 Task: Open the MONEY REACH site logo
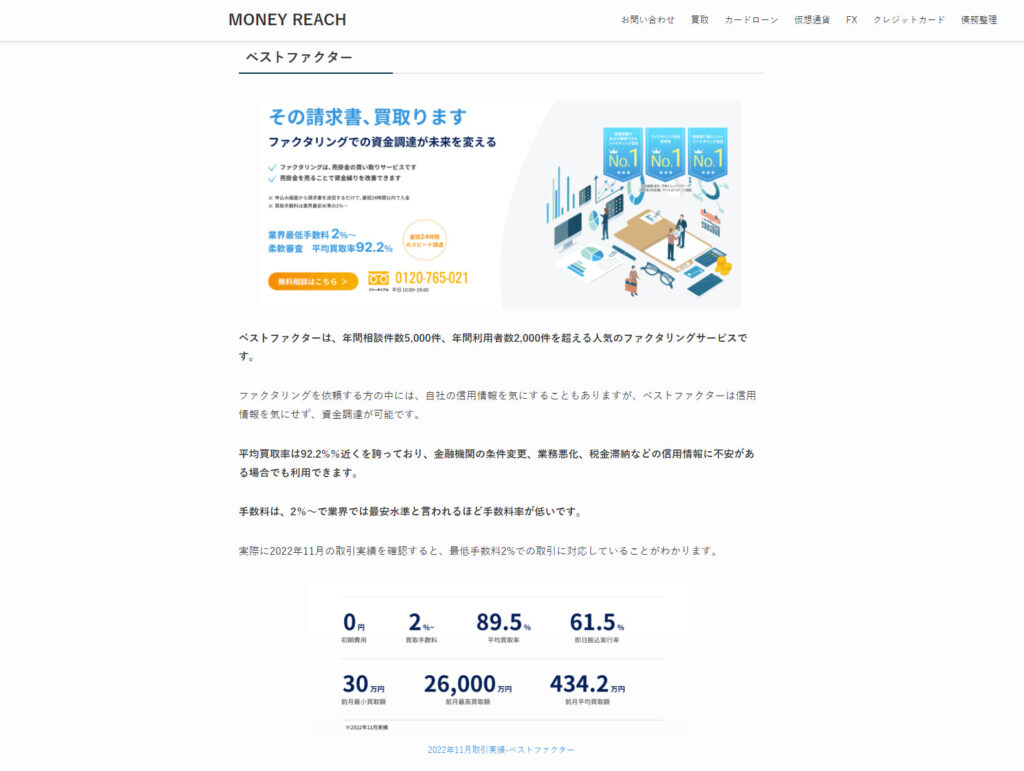click(x=287, y=20)
